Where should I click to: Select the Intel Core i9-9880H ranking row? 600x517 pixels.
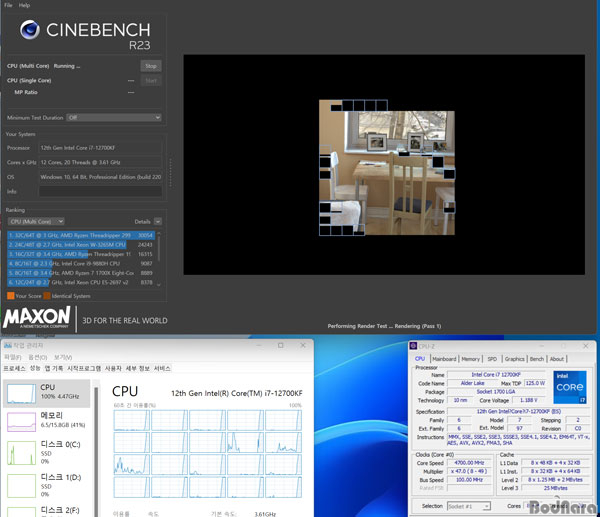coord(81,264)
